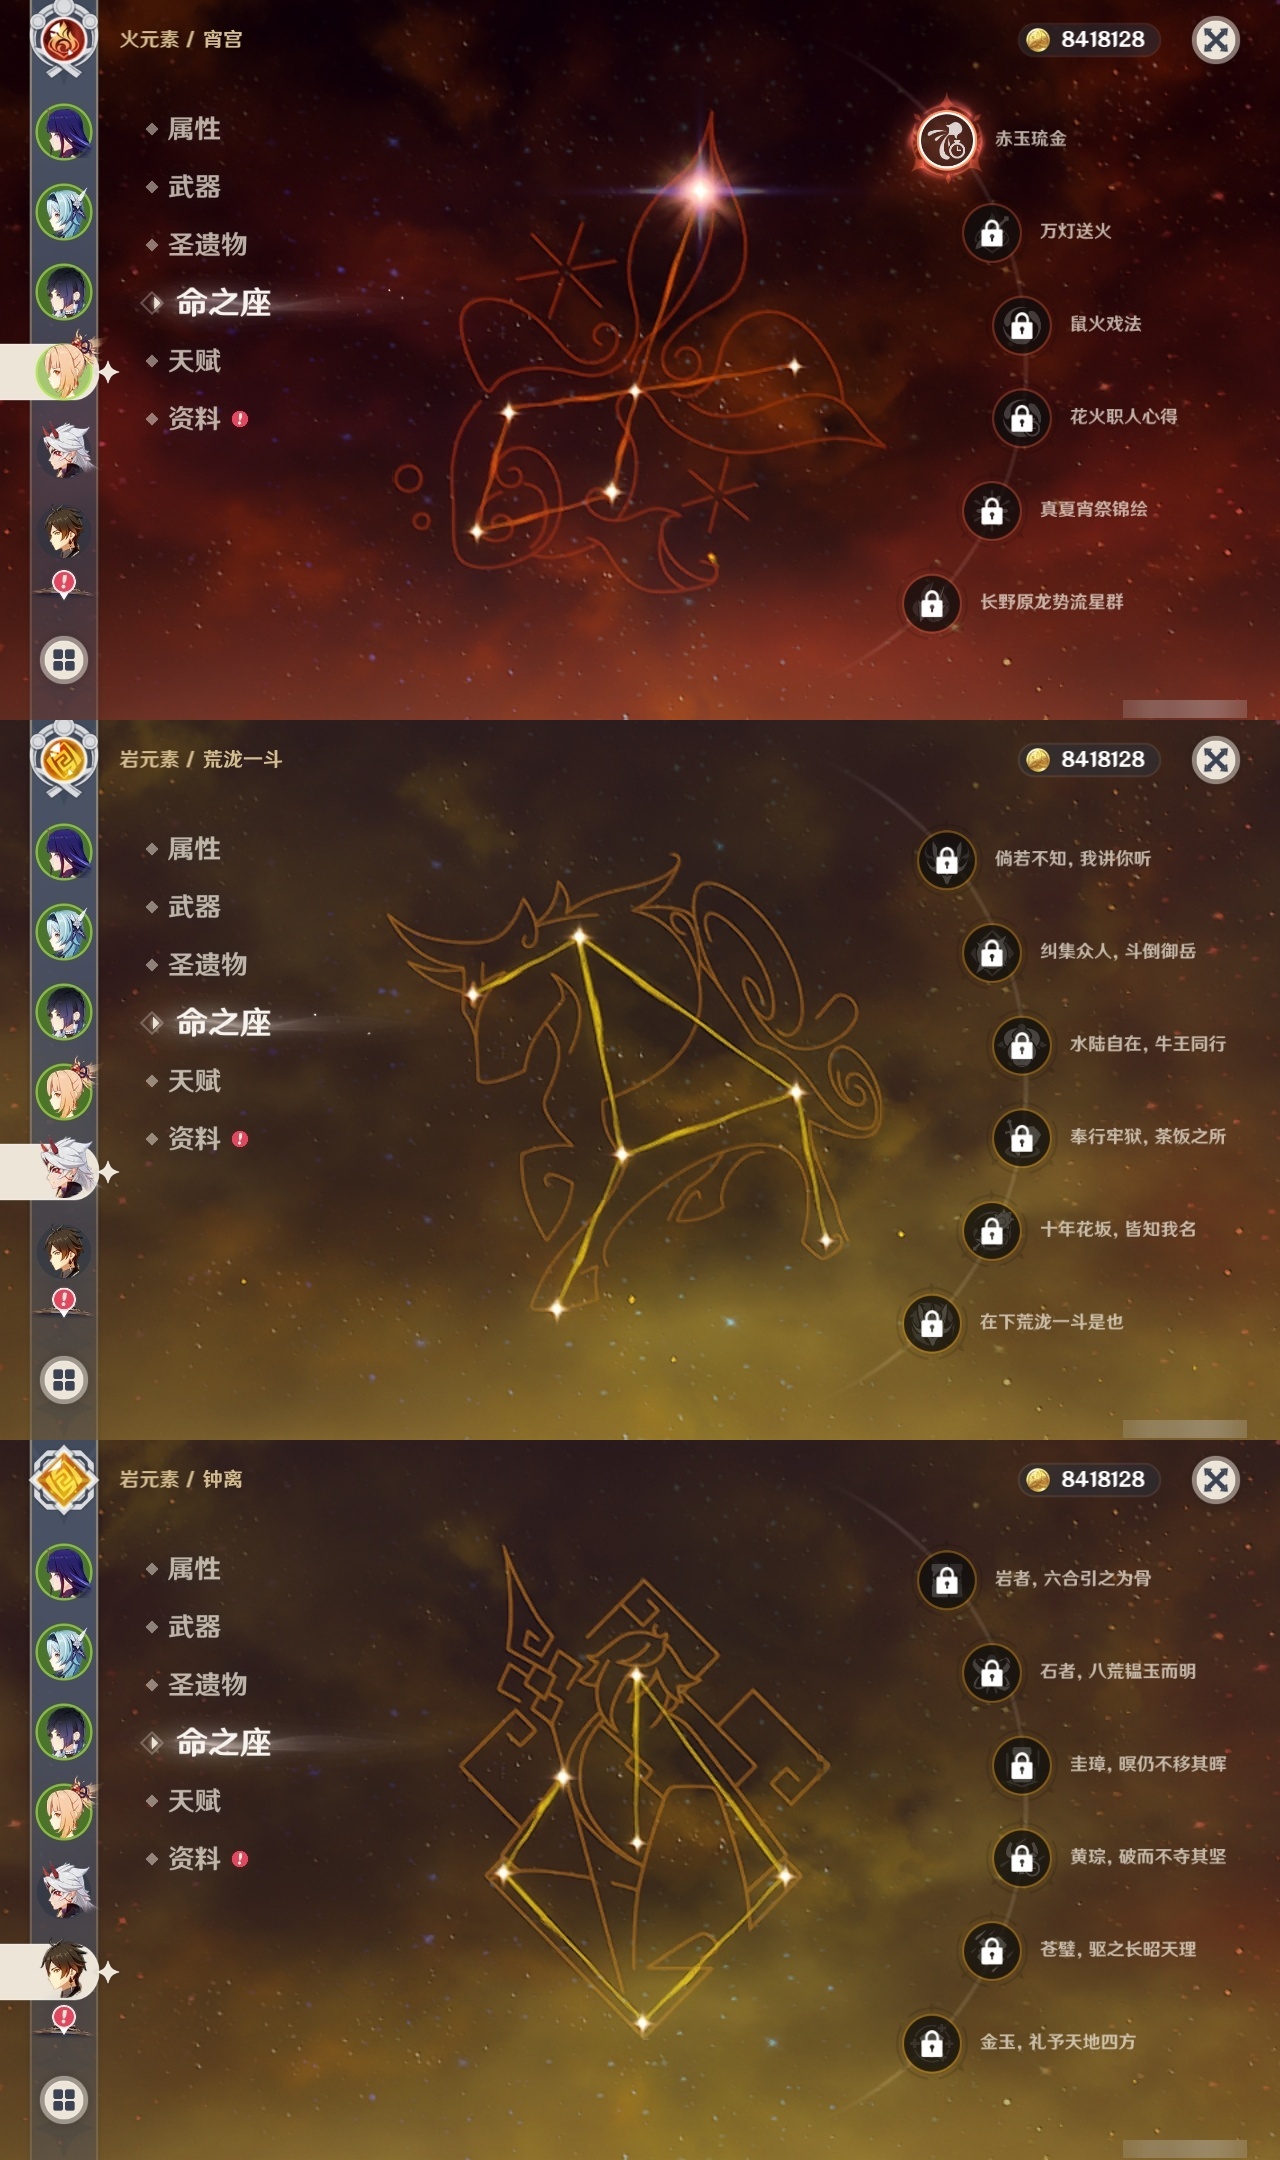This screenshot has height=2160, width=1280.
Task: Open 资料 tab with red alert in 宵宫 panel
Action: (196, 419)
